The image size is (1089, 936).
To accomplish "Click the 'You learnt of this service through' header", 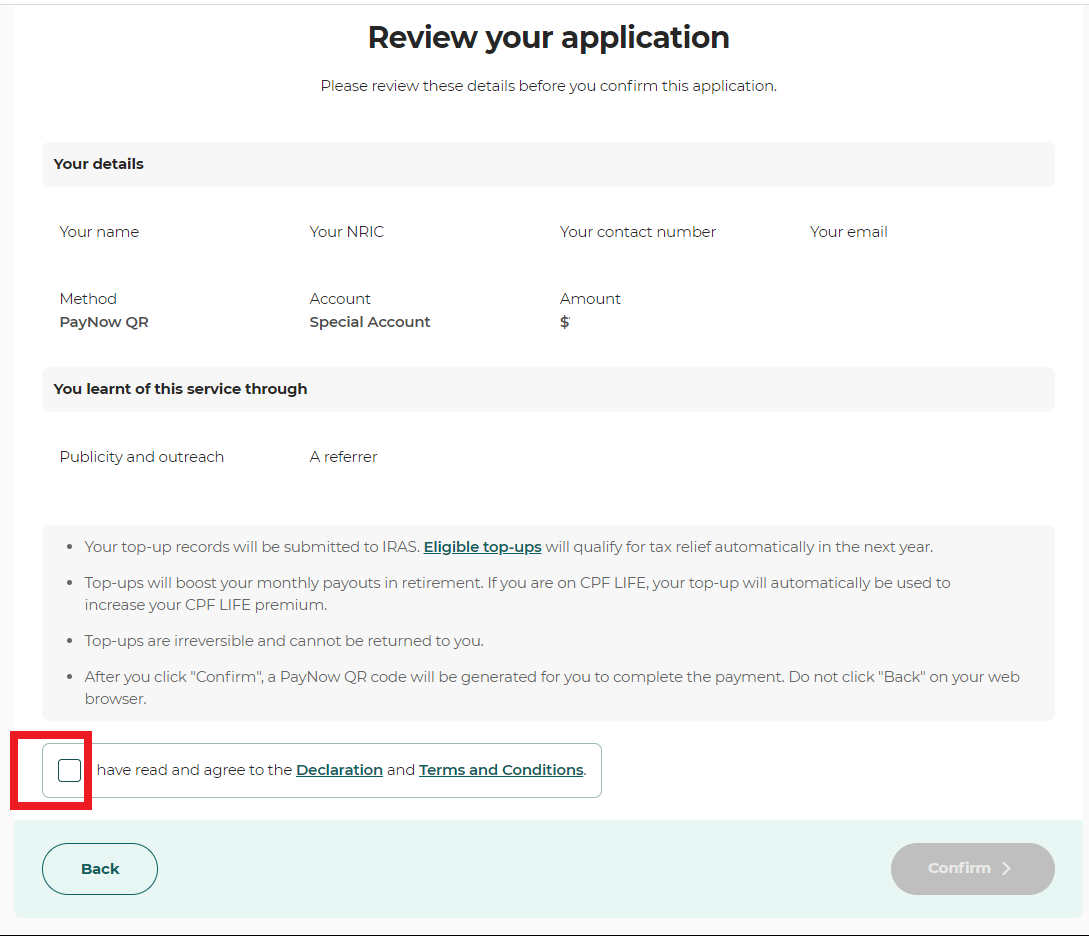I will click(180, 389).
